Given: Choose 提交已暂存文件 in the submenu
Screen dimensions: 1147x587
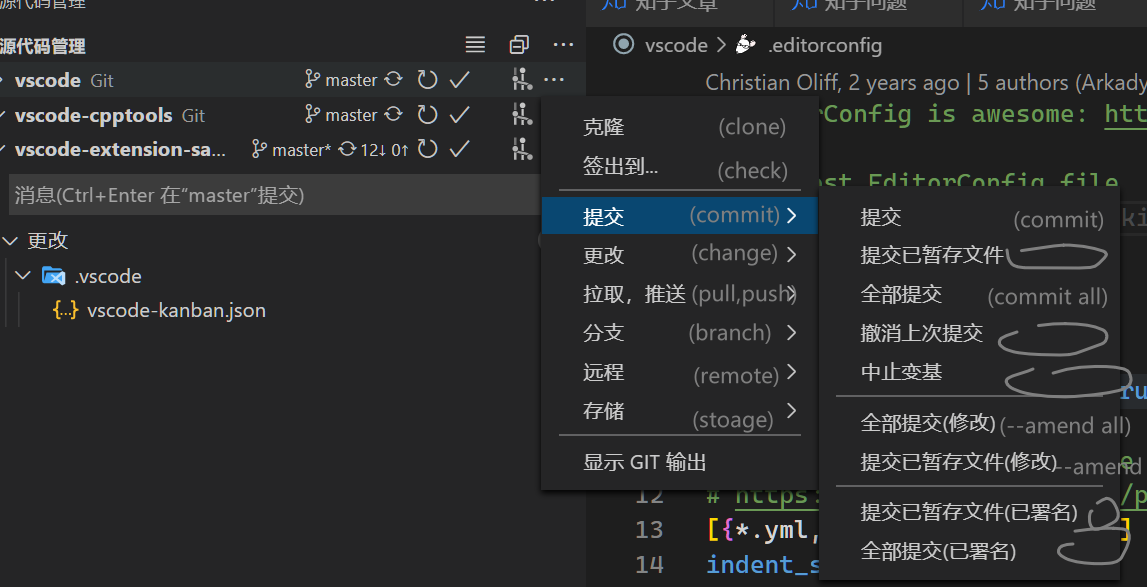Looking at the screenshot, I should click(x=969, y=255).
